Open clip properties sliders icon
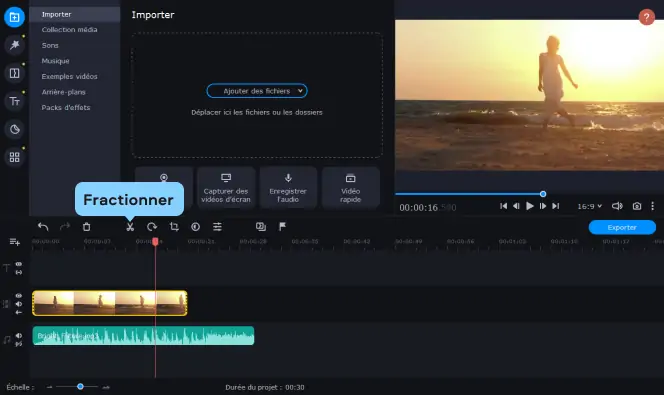The height and width of the screenshot is (395, 664). coord(217,227)
